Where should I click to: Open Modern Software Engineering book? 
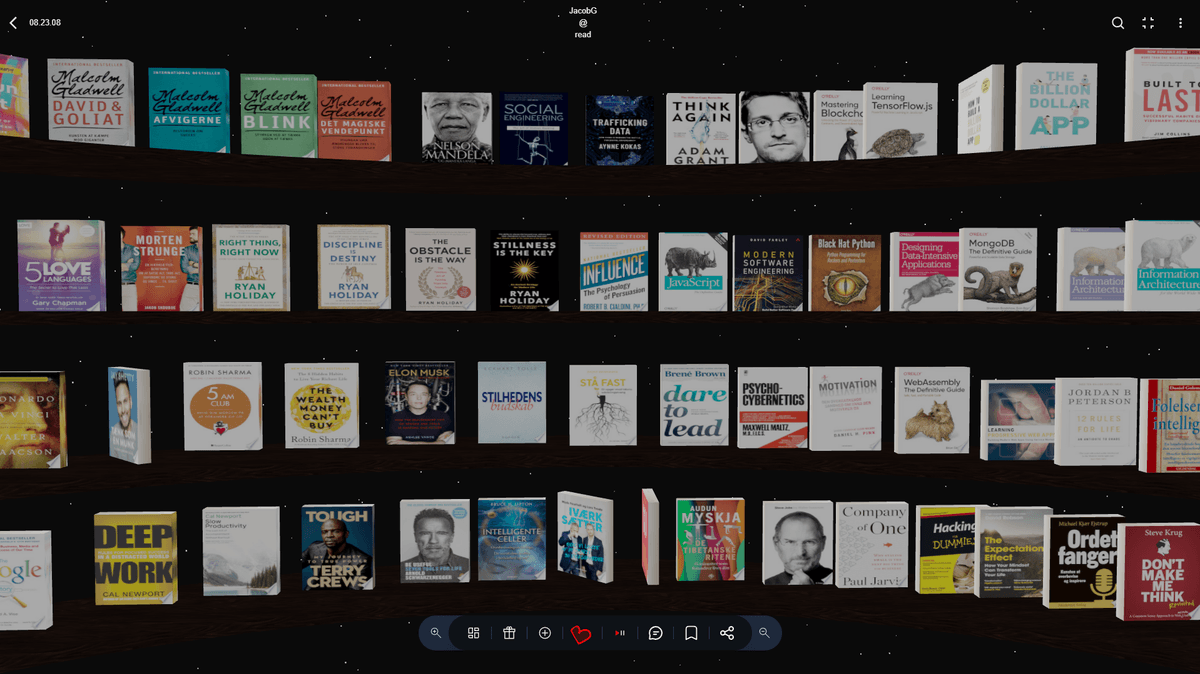(769, 273)
